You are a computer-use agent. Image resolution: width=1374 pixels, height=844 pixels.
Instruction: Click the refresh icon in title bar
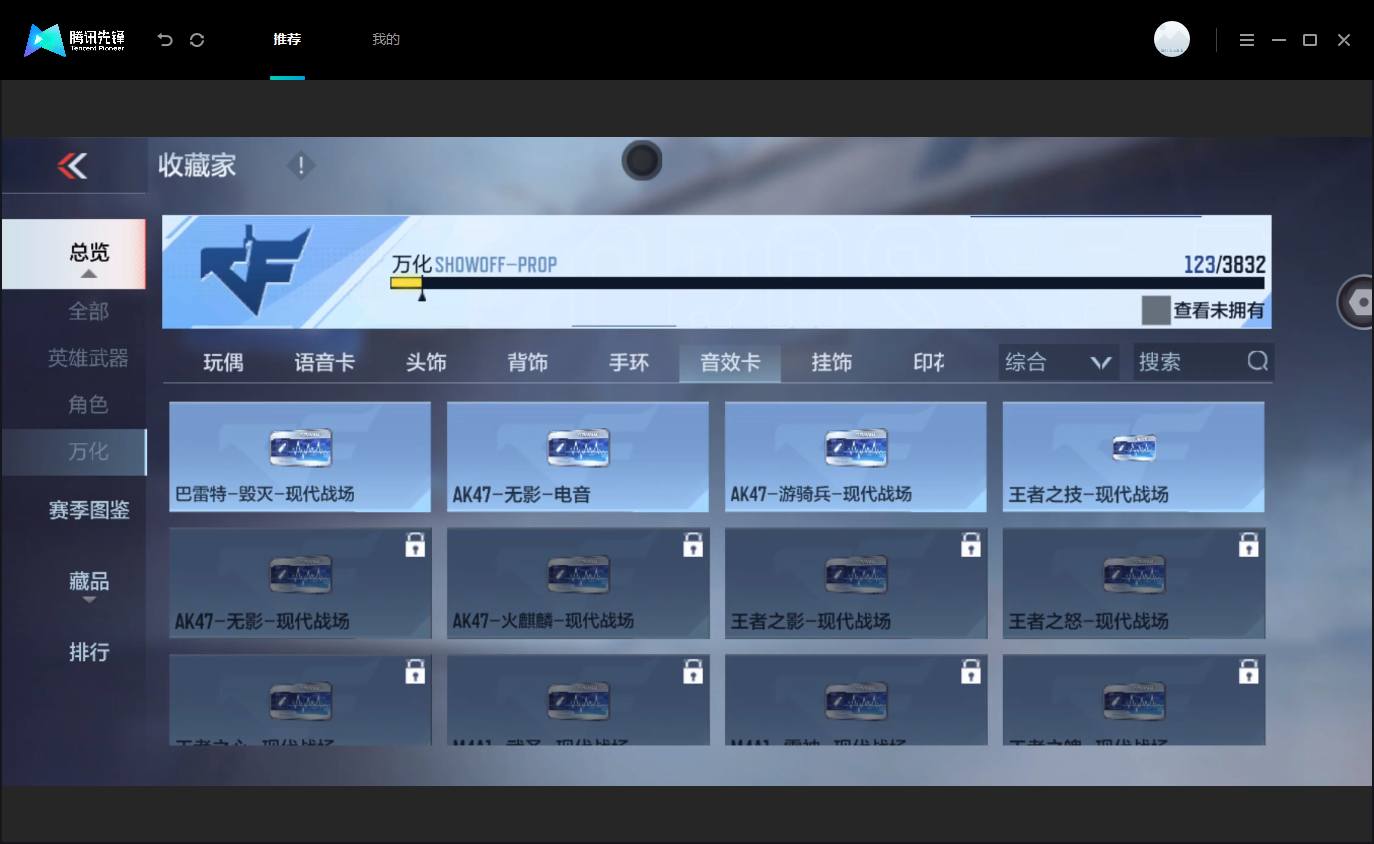tap(197, 40)
